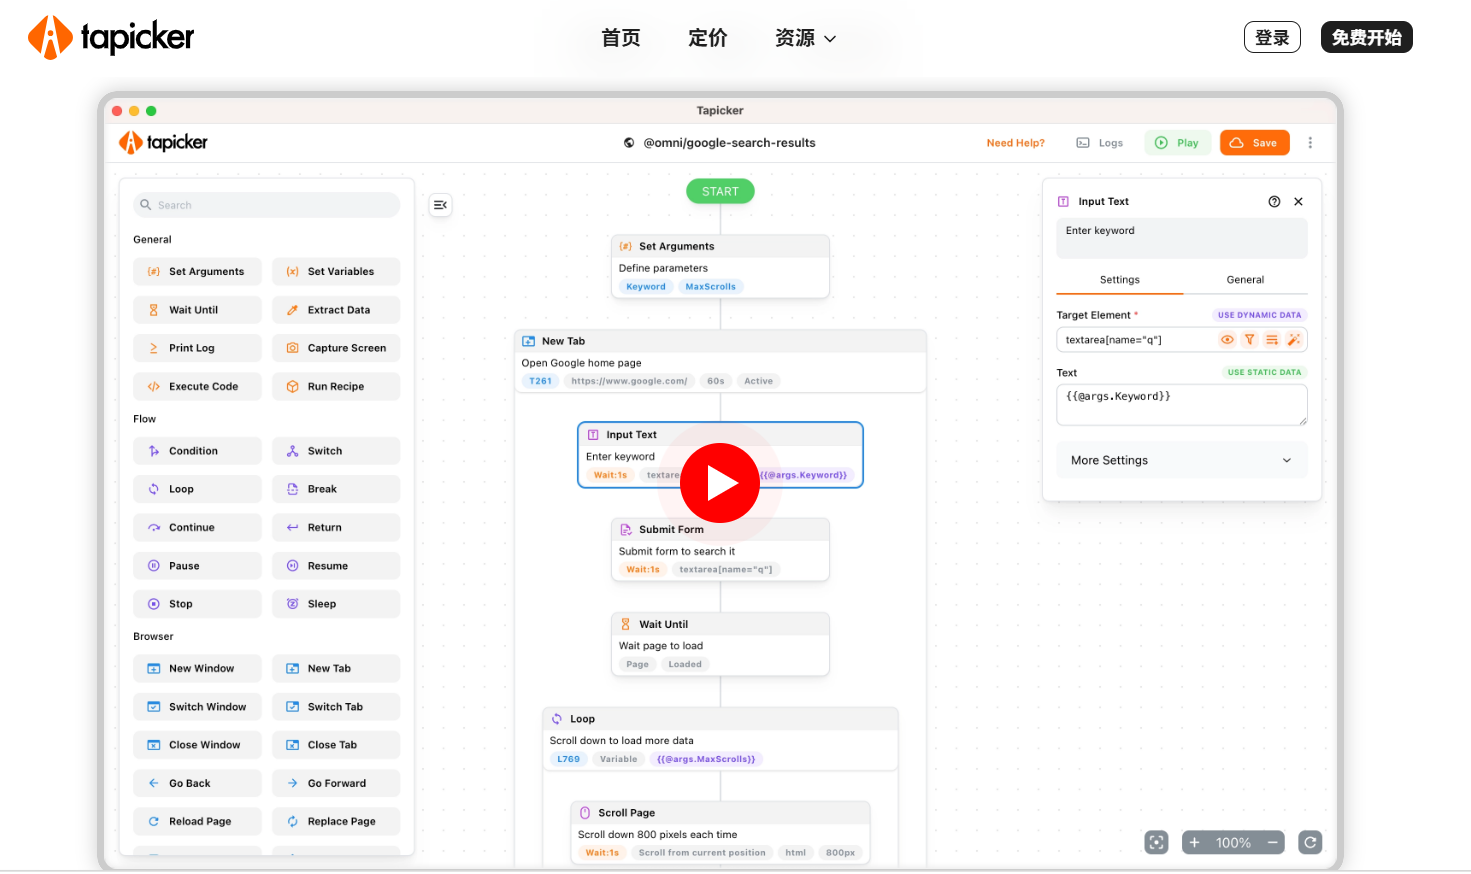Click the 免费开始 button
The height and width of the screenshot is (874, 1471).
[1366, 37]
